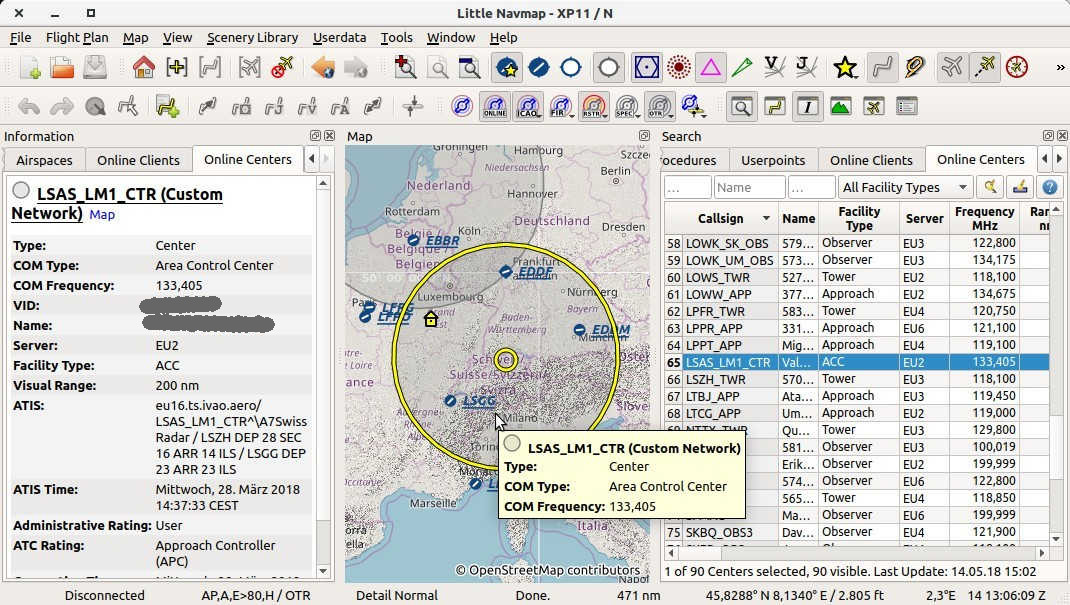Toggle empty airports display
Image resolution: width=1070 pixels, height=605 pixels.
coord(609,68)
